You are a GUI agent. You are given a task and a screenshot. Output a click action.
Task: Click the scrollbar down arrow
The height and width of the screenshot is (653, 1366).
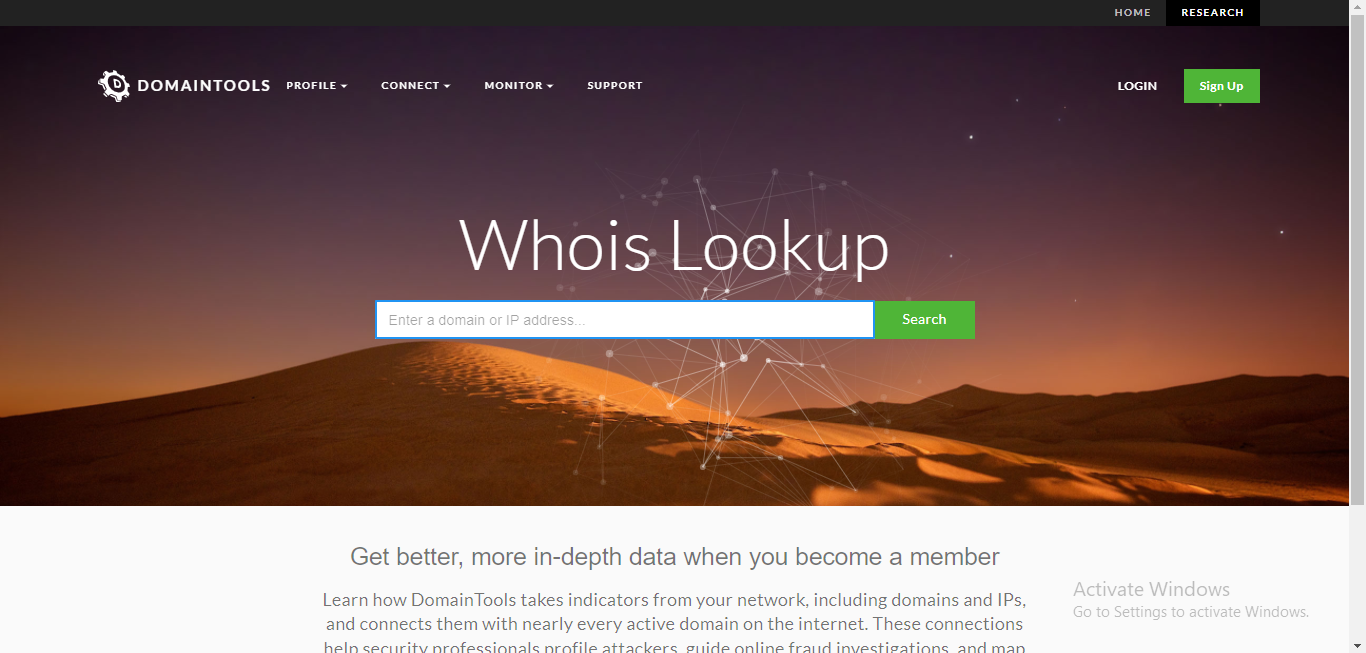[x=1357, y=645]
